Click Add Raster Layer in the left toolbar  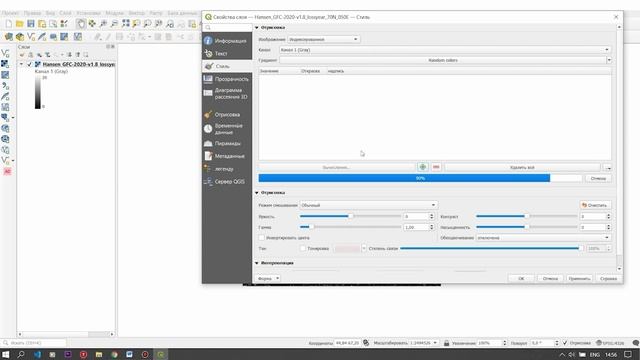[5, 64]
